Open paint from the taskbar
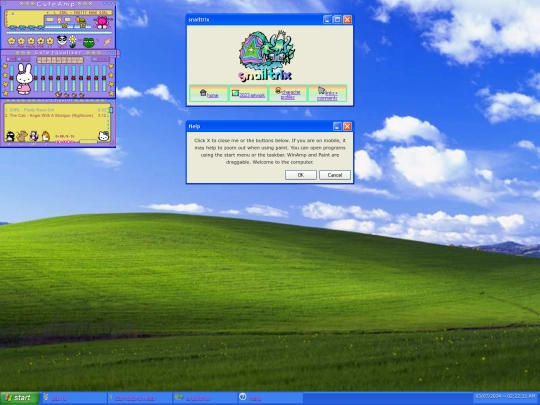This screenshot has height=405, width=540. click(x=74, y=398)
